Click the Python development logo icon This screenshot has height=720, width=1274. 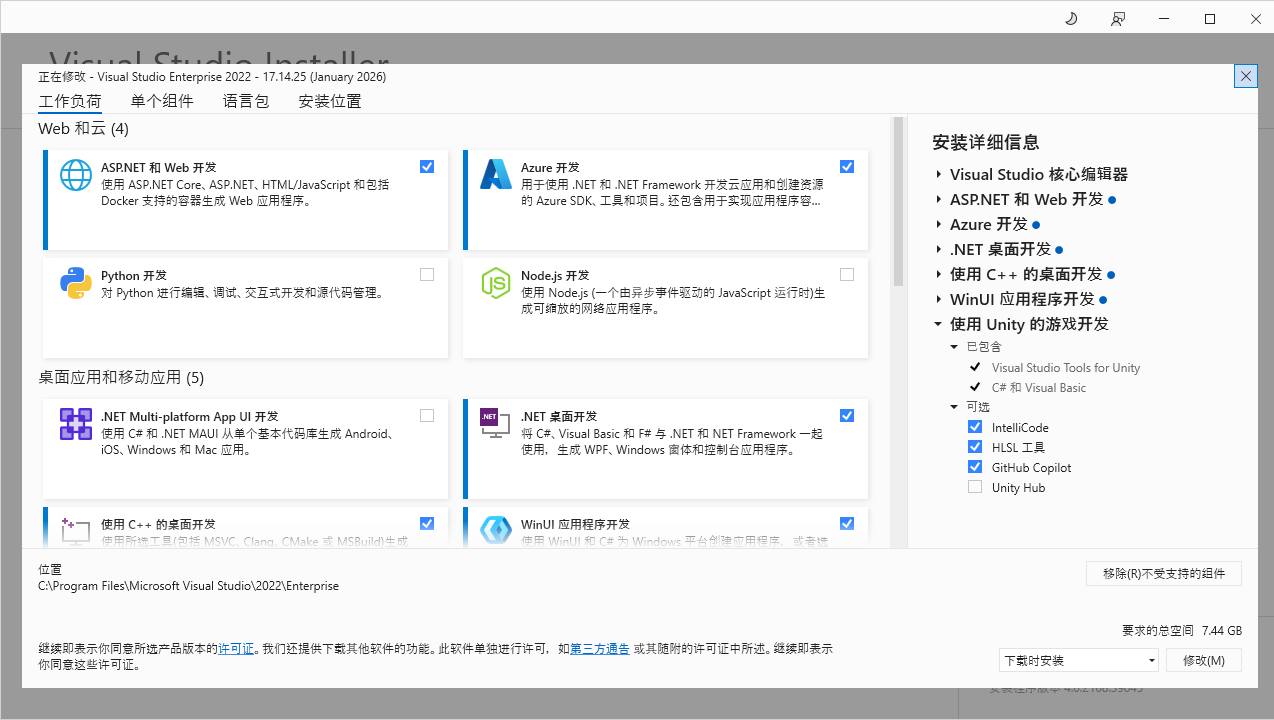(76, 284)
